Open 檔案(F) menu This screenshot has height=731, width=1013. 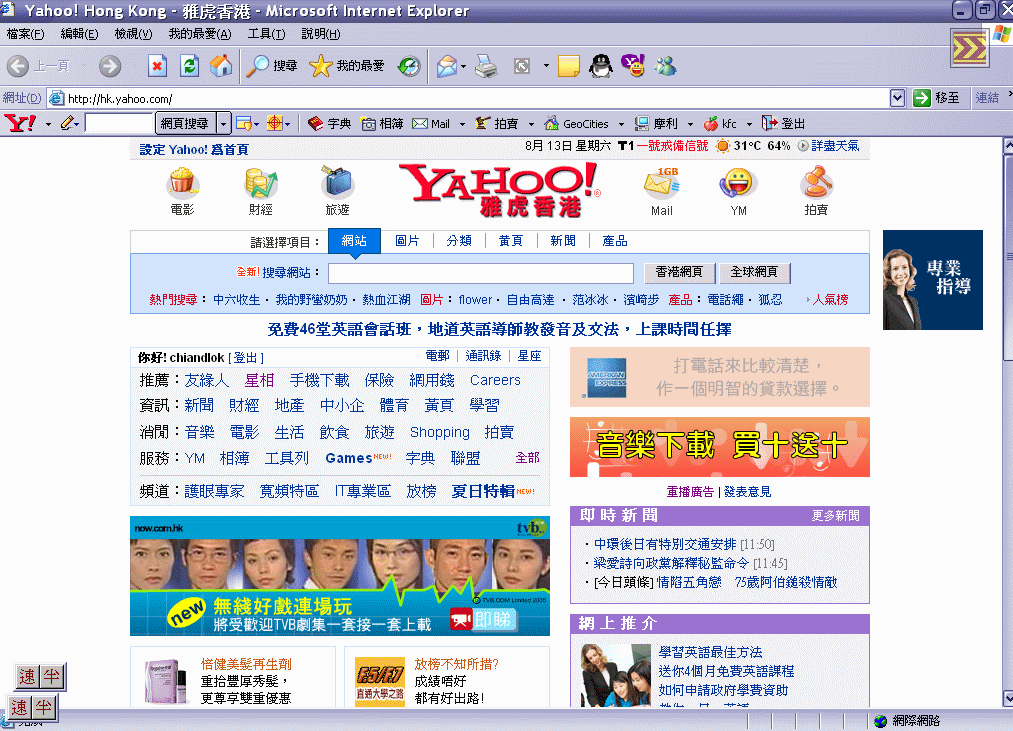(25, 34)
